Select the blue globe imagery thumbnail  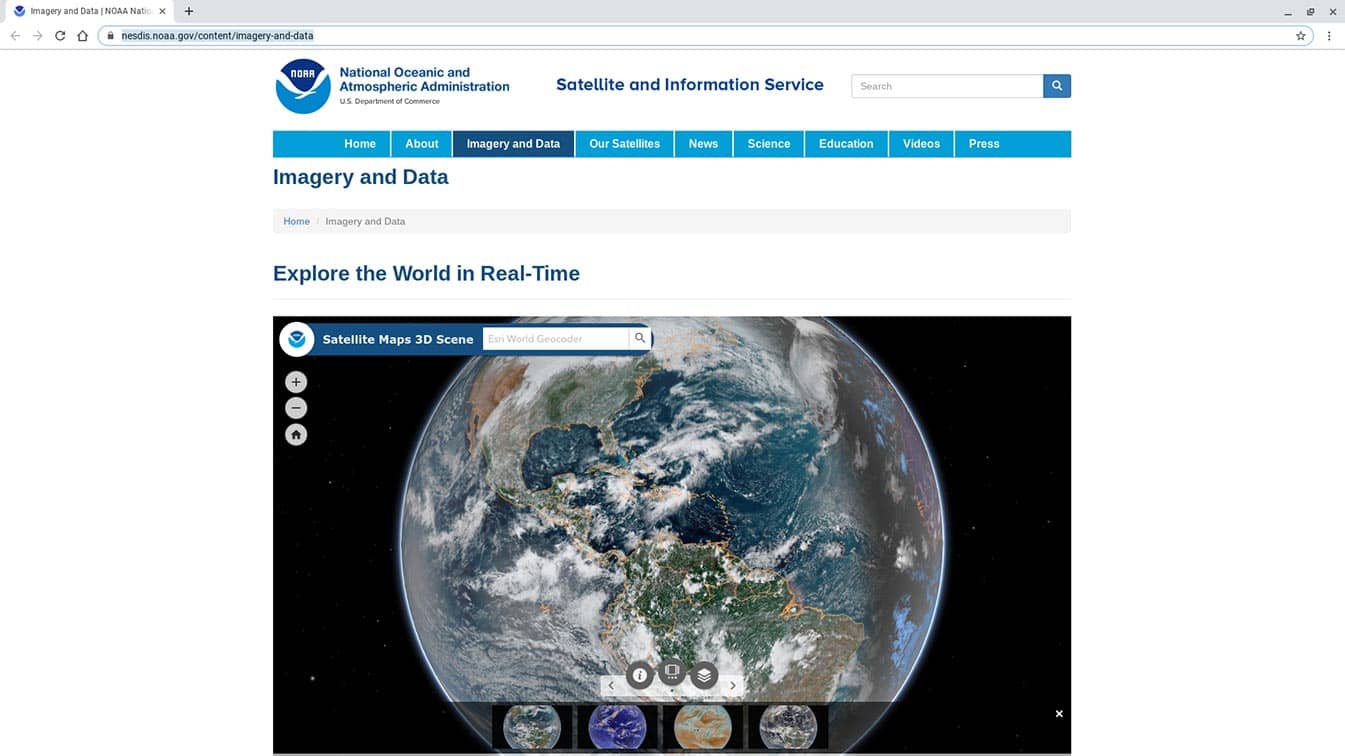pyautogui.click(x=617, y=727)
